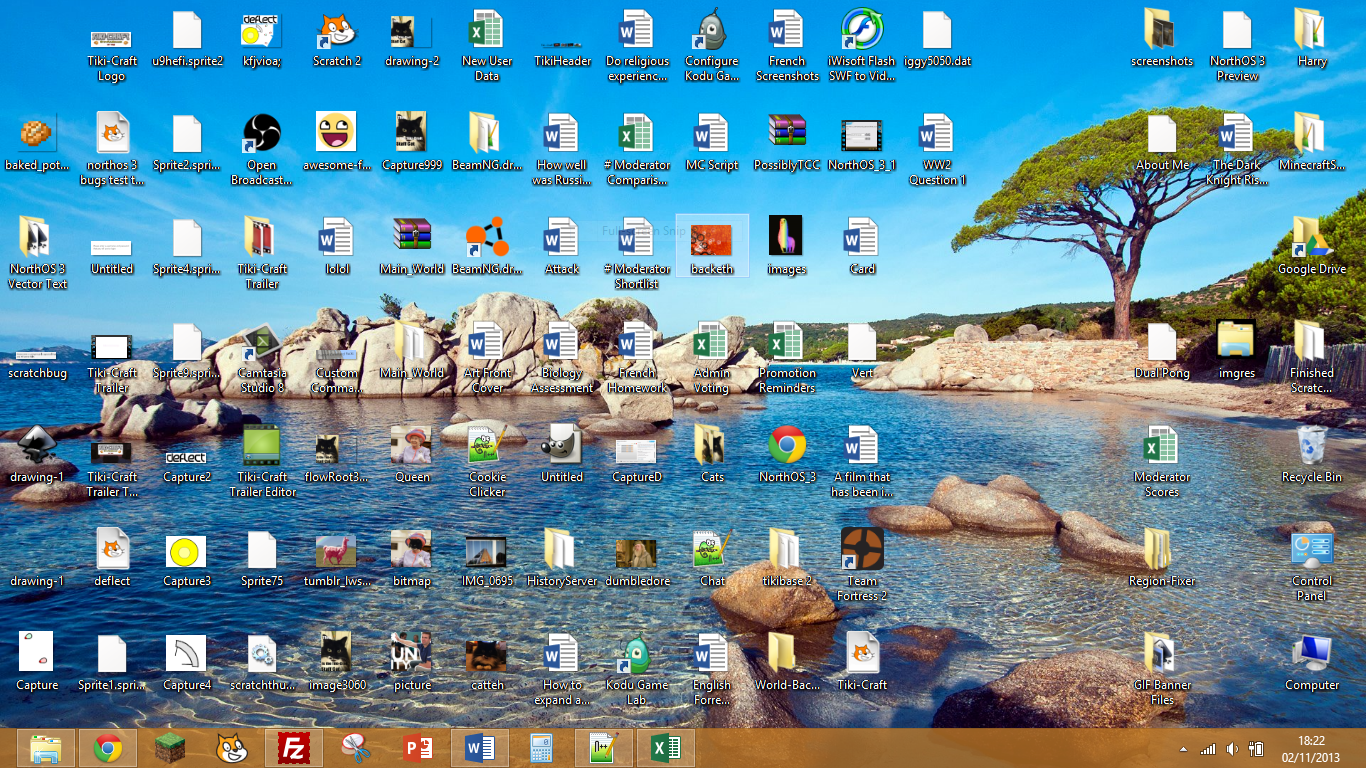Click the Scratch cat taskbar icon
1366x768 pixels.
232,748
